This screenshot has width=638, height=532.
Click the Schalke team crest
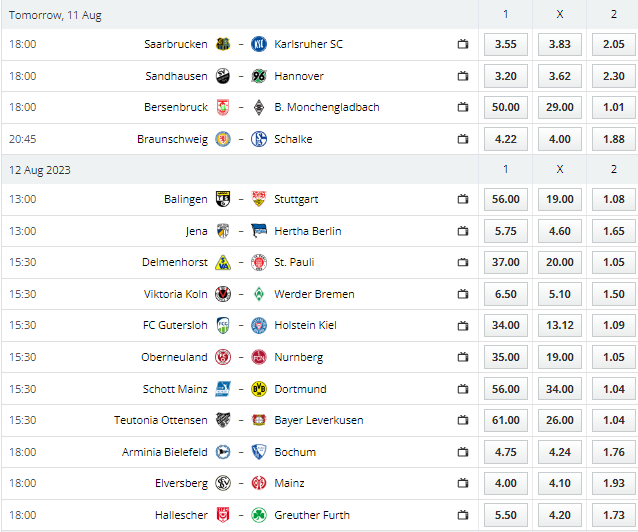259,139
